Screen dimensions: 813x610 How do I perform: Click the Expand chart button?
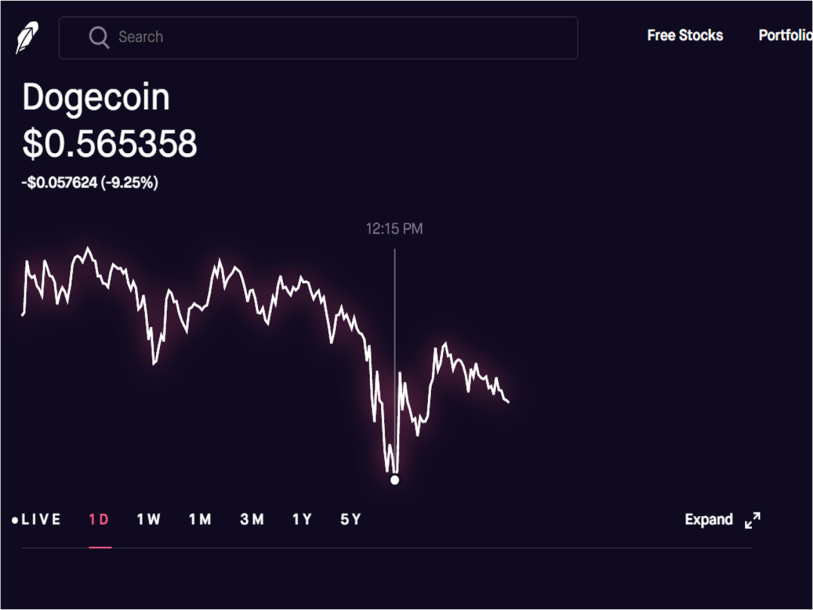pos(723,520)
